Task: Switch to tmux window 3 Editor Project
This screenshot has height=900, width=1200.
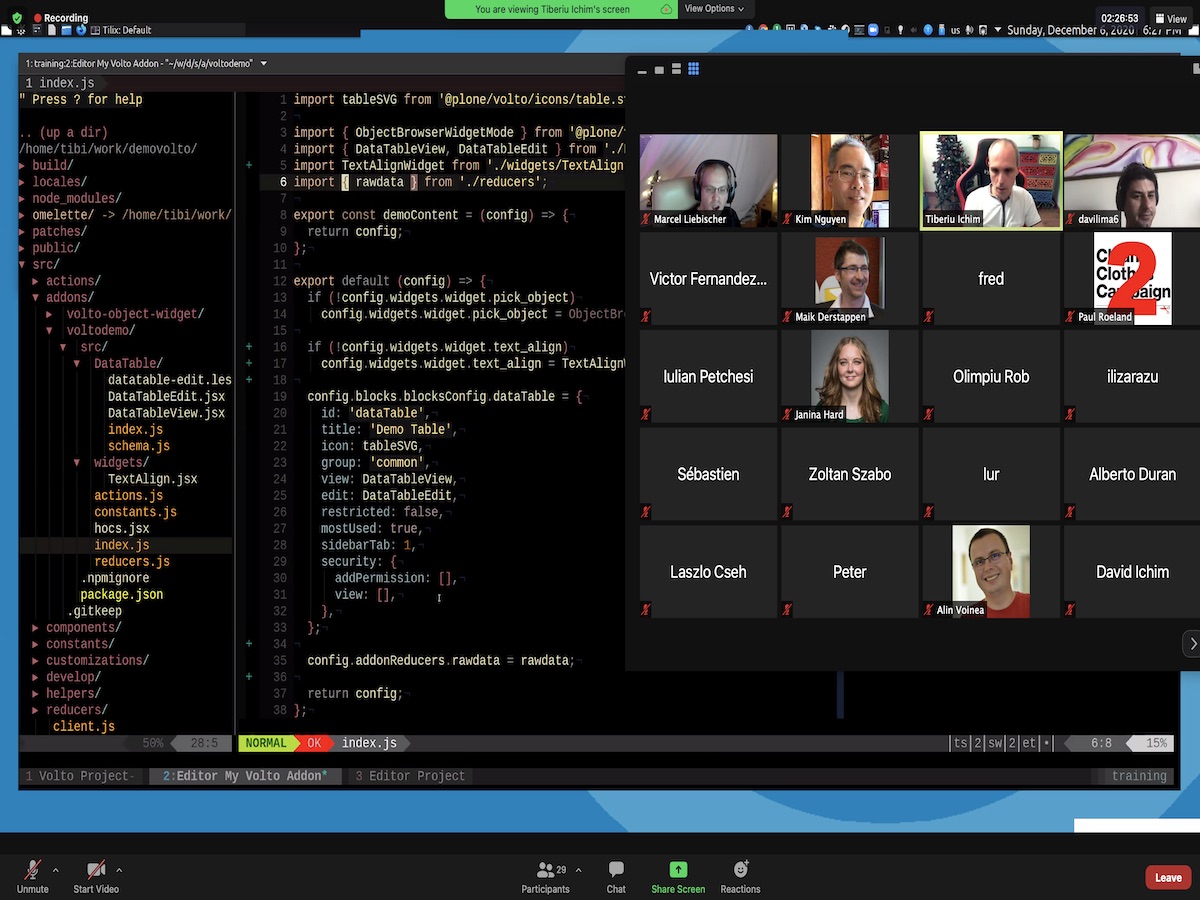Action: (x=410, y=776)
